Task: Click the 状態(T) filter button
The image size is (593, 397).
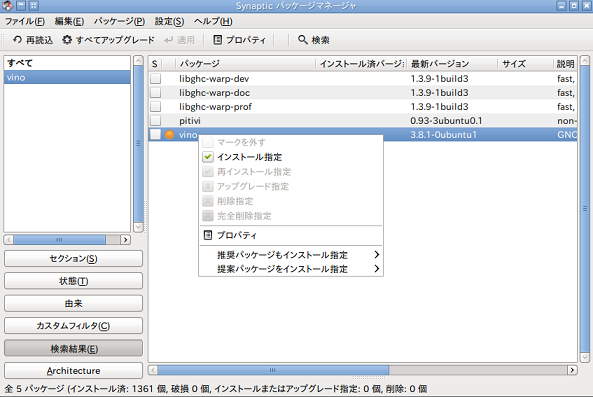Action: click(73, 281)
